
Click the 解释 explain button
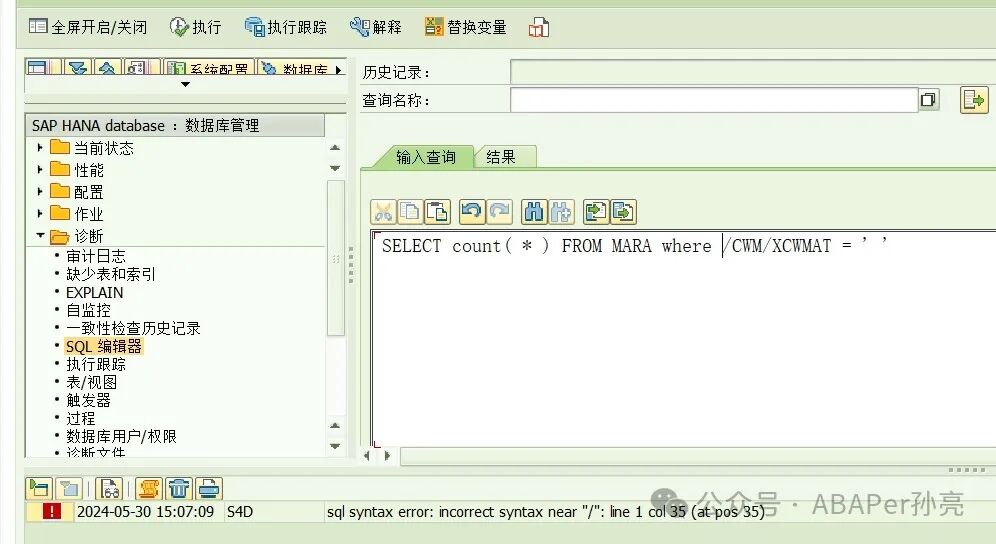(x=376, y=27)
